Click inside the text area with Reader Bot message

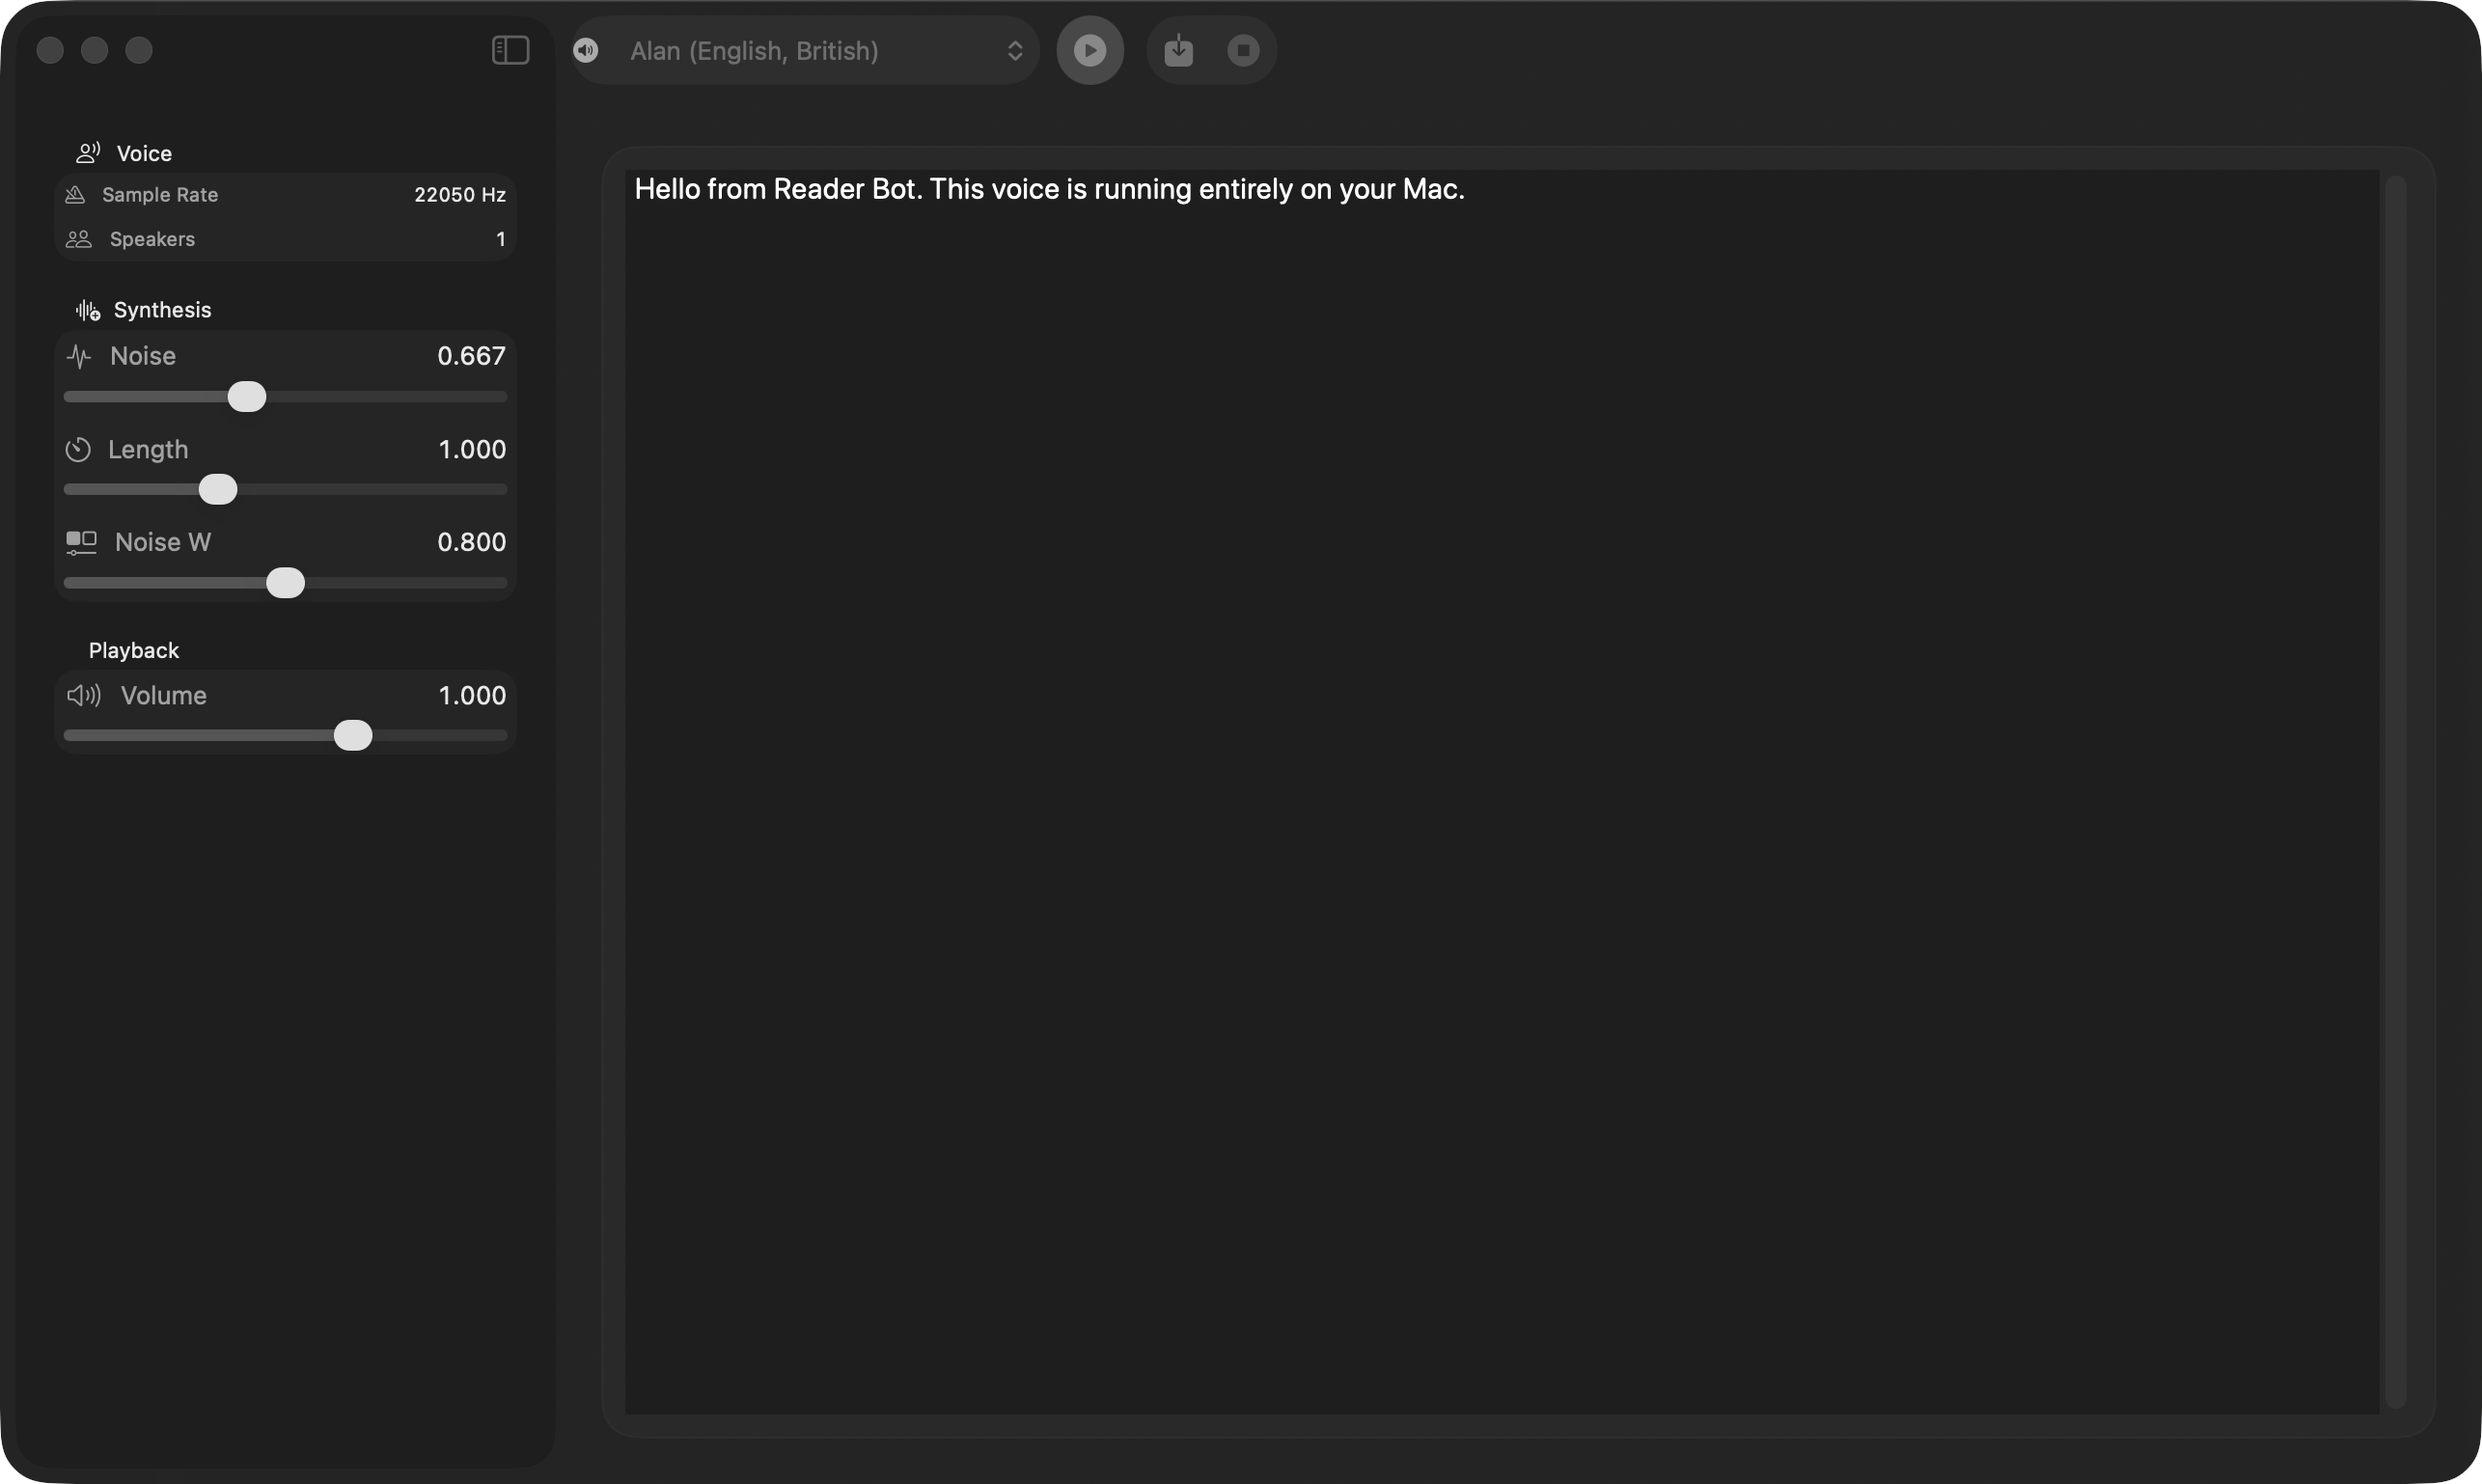[x=1500, y=700]
